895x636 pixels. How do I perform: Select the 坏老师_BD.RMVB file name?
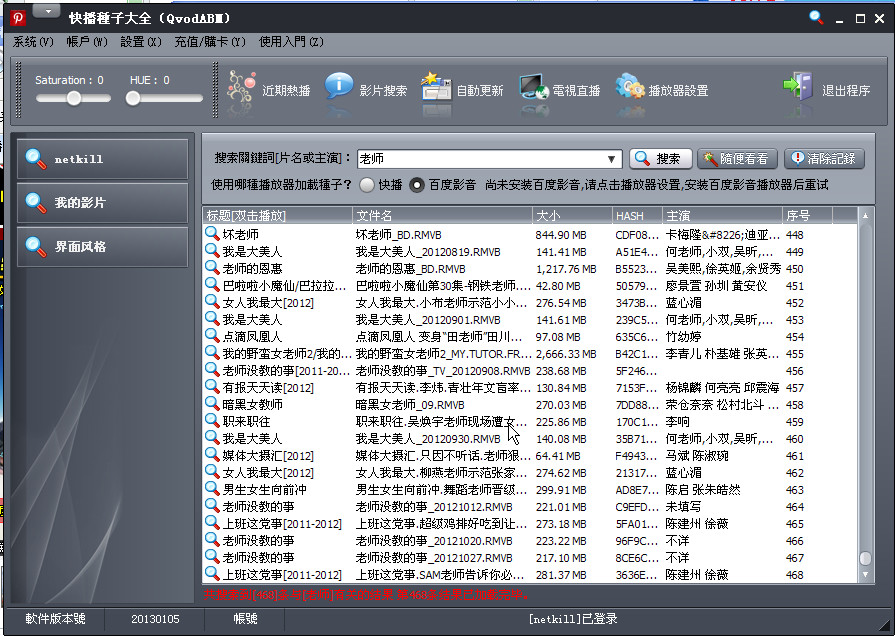tap(398, 235)
